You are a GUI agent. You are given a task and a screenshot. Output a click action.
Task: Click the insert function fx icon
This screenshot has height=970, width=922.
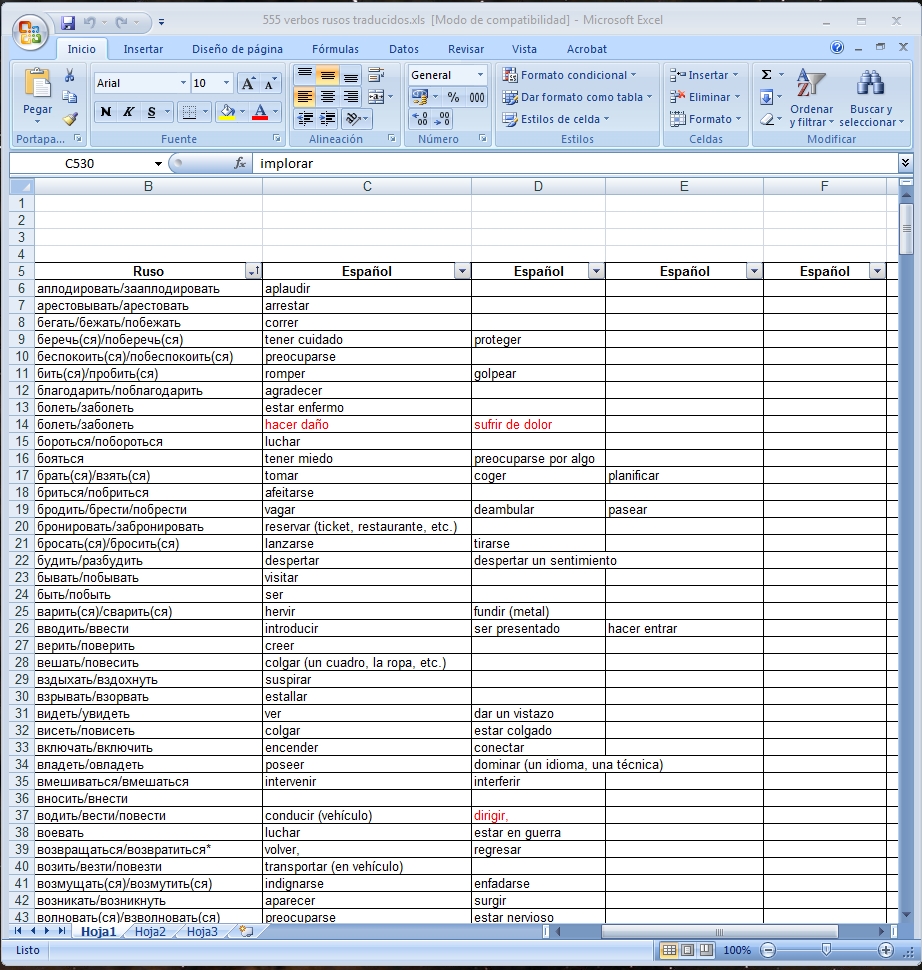240,163
